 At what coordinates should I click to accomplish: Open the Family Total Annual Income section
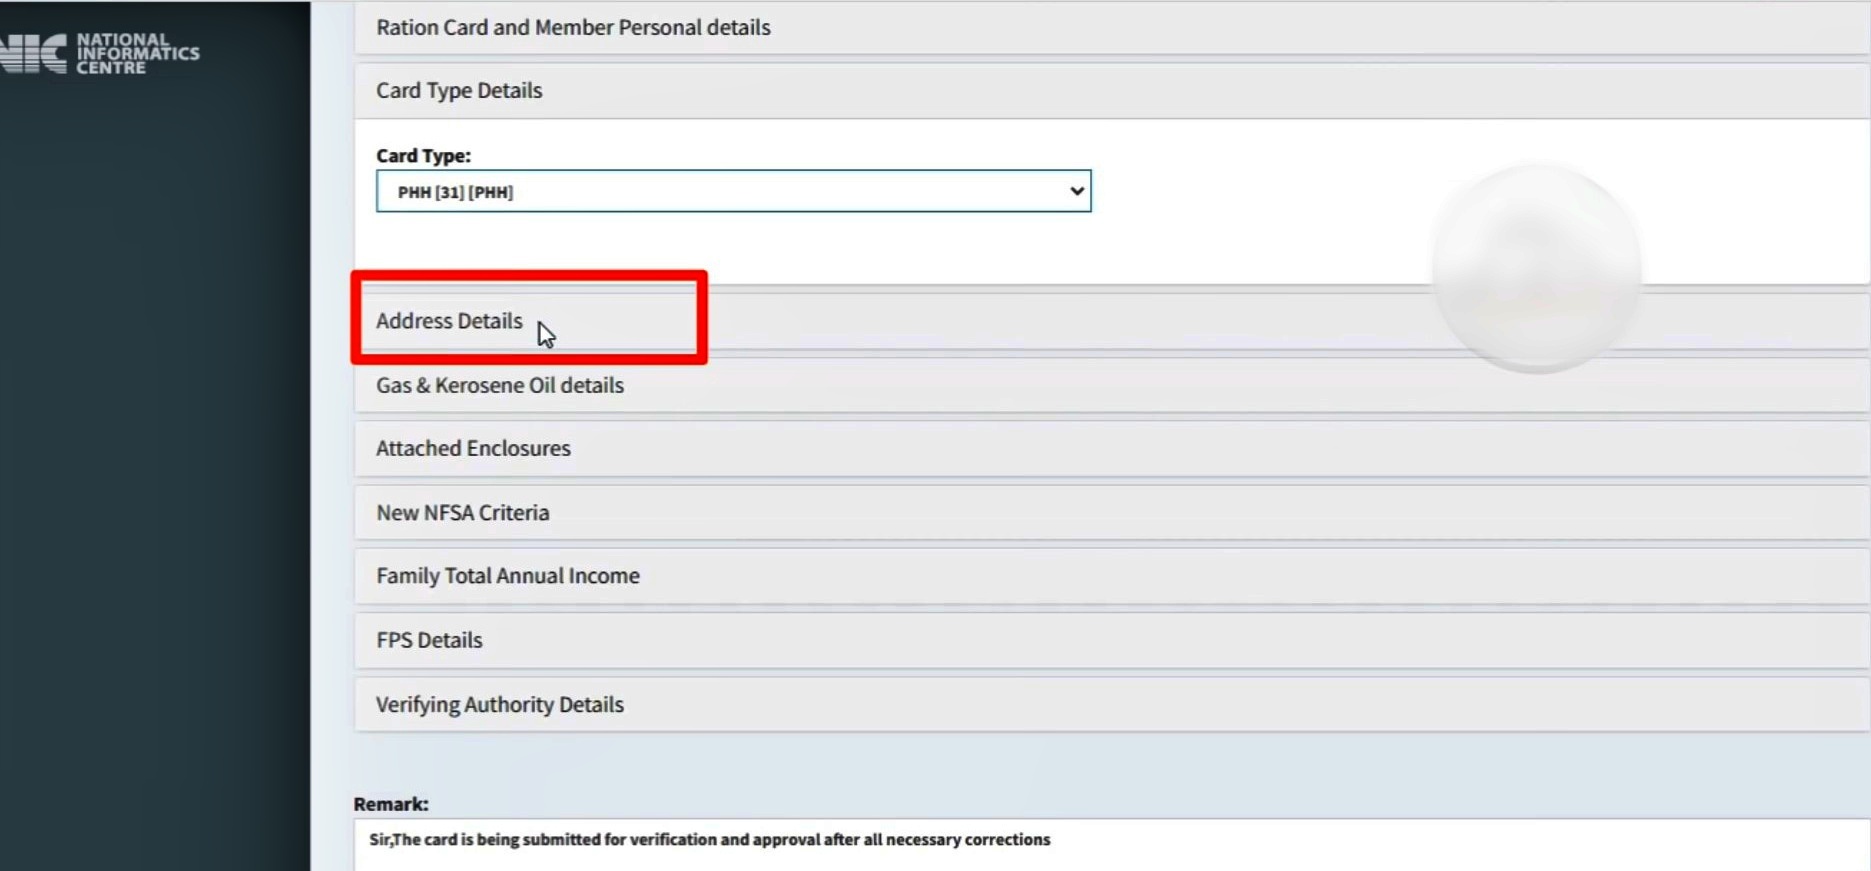coord(1112,576)
